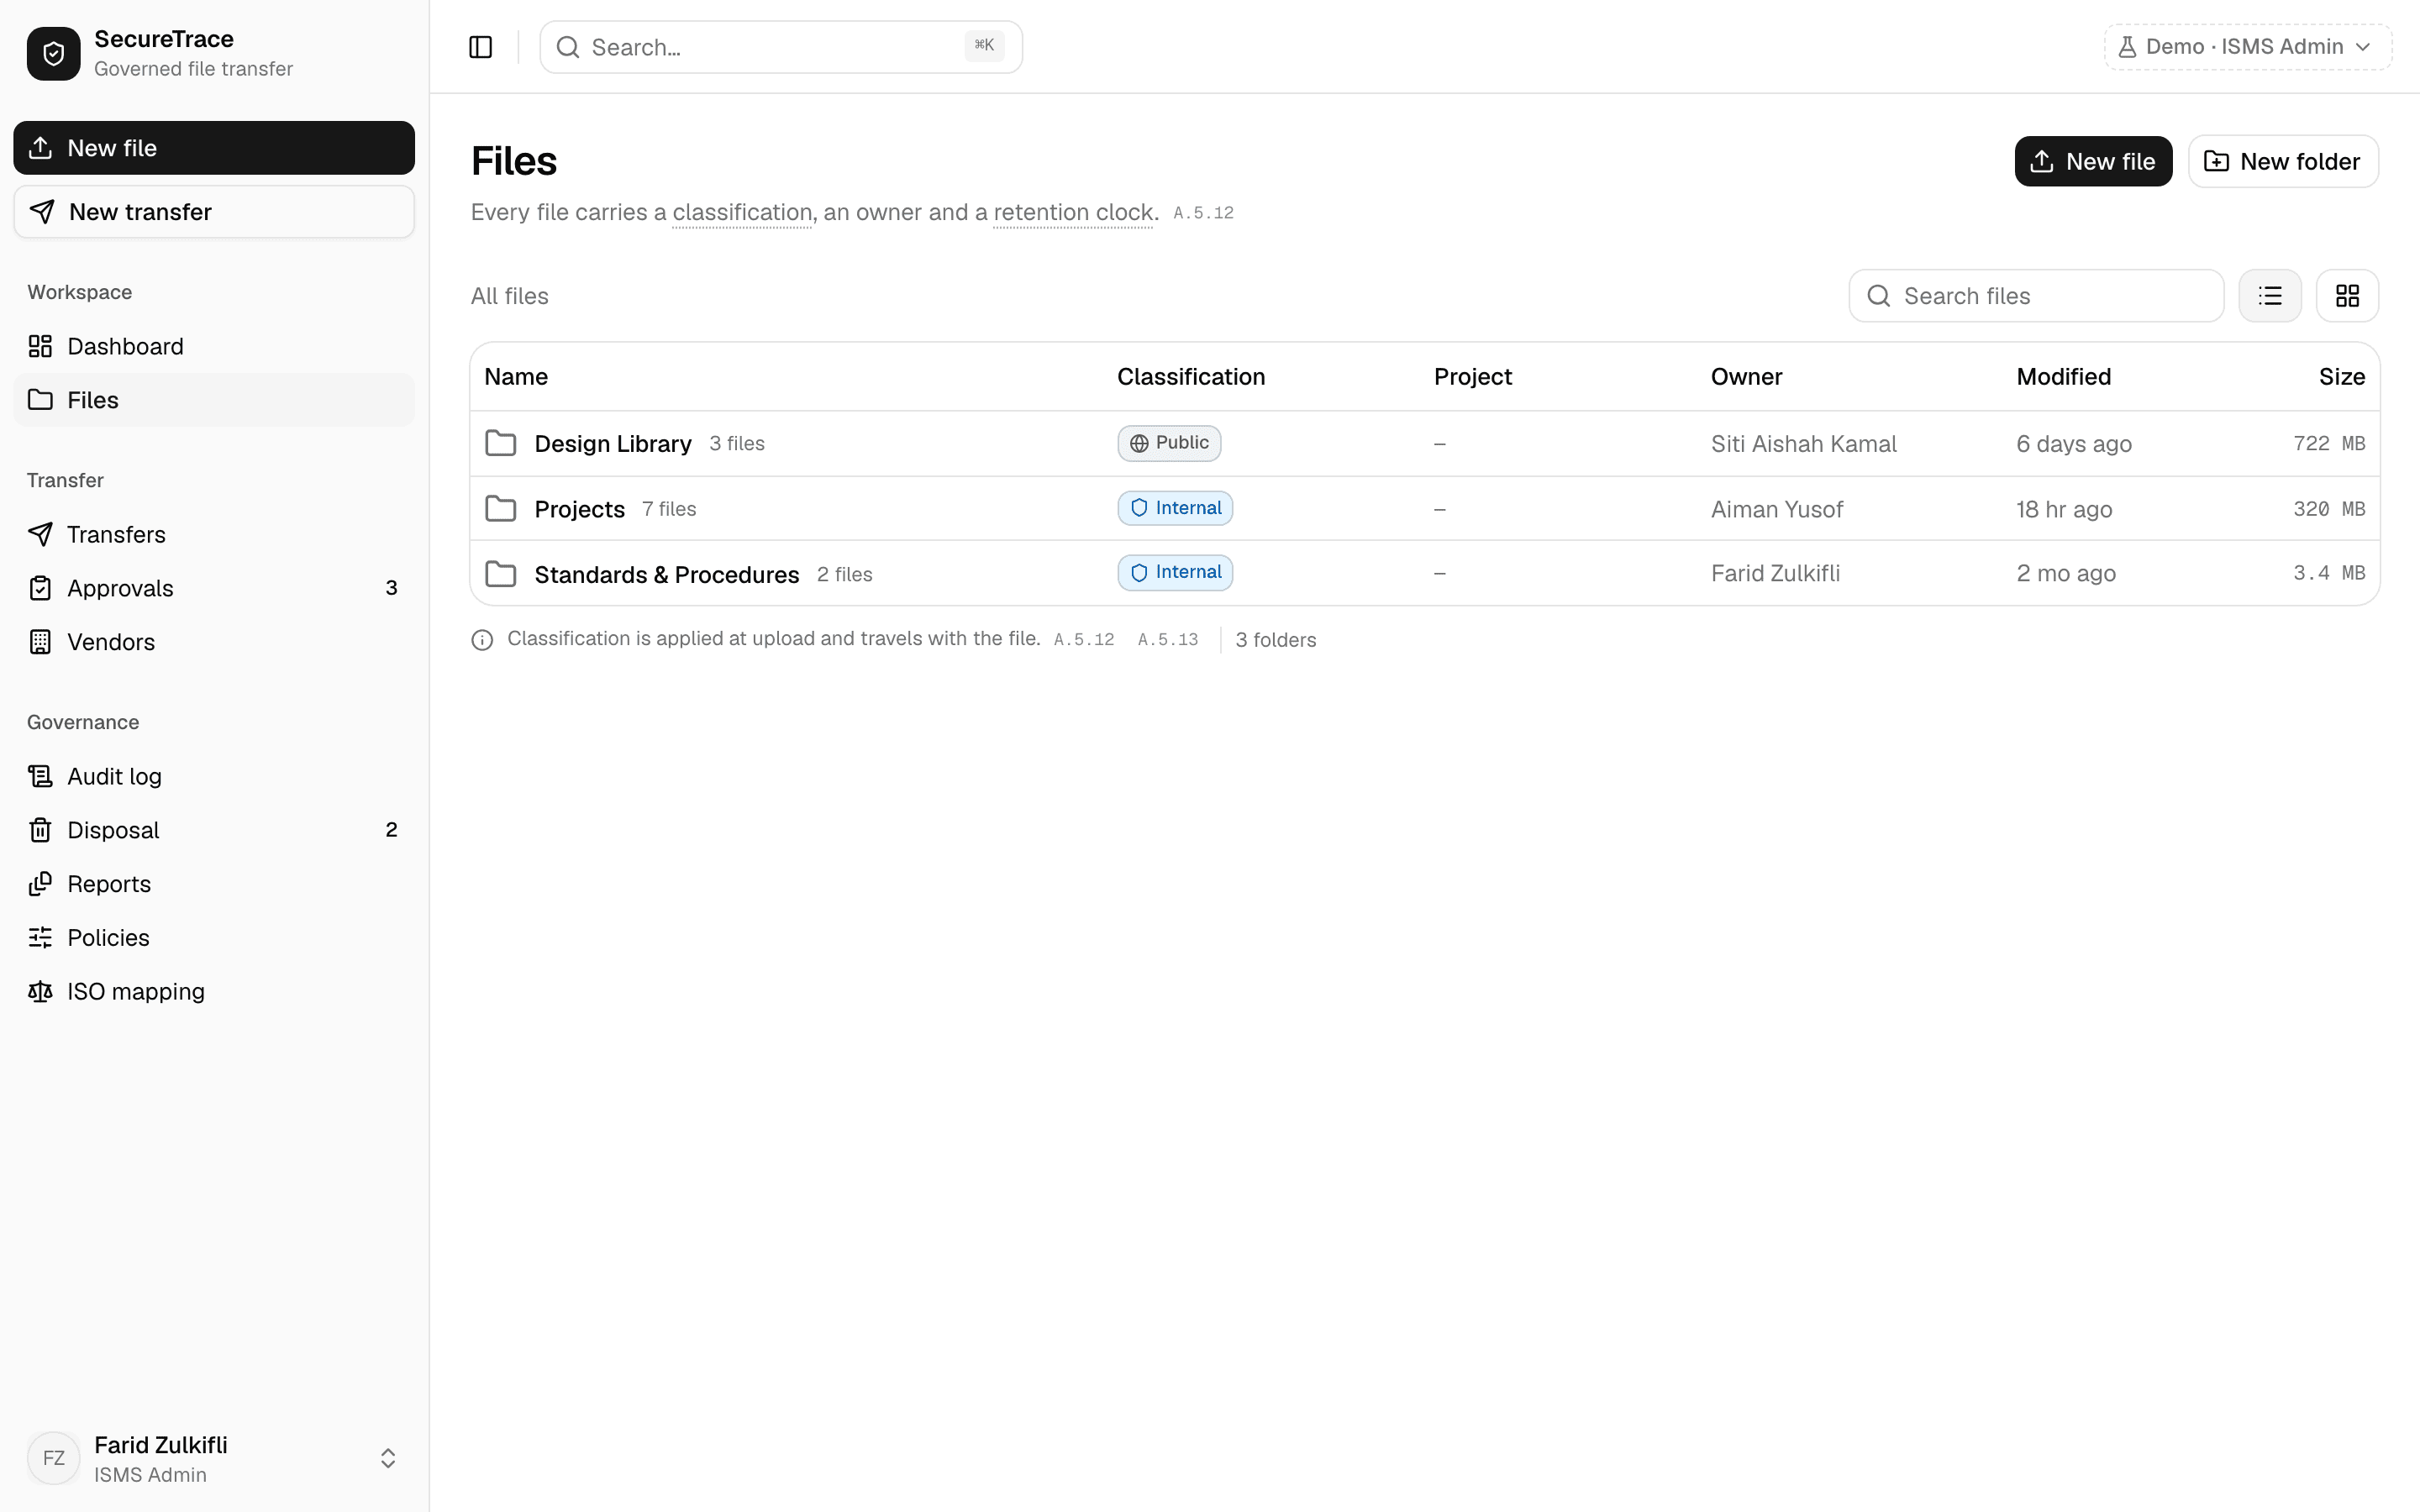Open Approvals with 3 pending

coord(214,588)
